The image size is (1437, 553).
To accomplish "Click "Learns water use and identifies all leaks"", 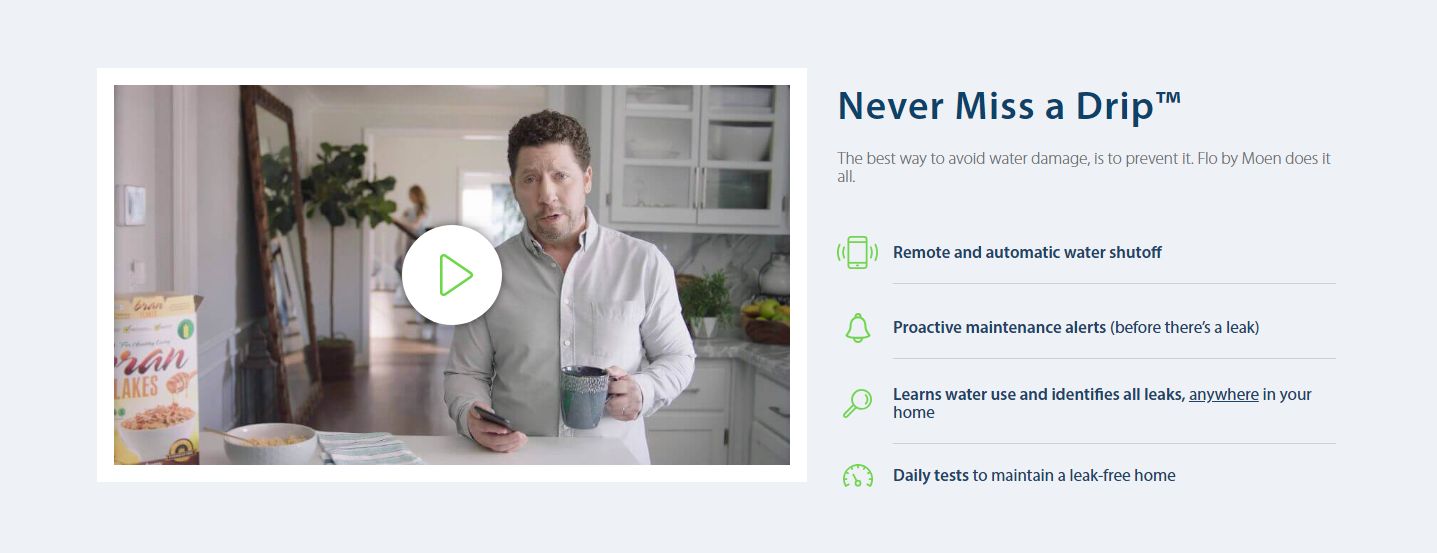I will point(1039,394).
